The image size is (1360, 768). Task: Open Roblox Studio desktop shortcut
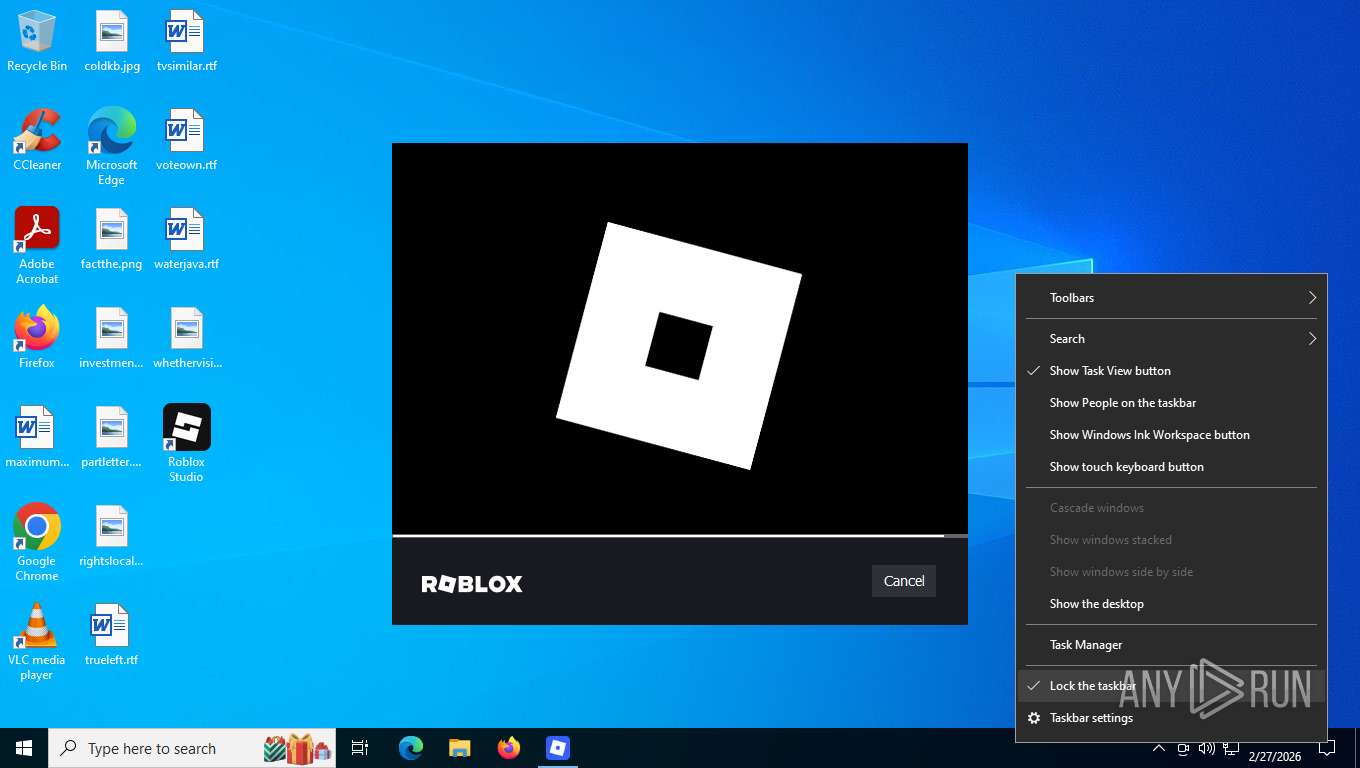(186, 444)
